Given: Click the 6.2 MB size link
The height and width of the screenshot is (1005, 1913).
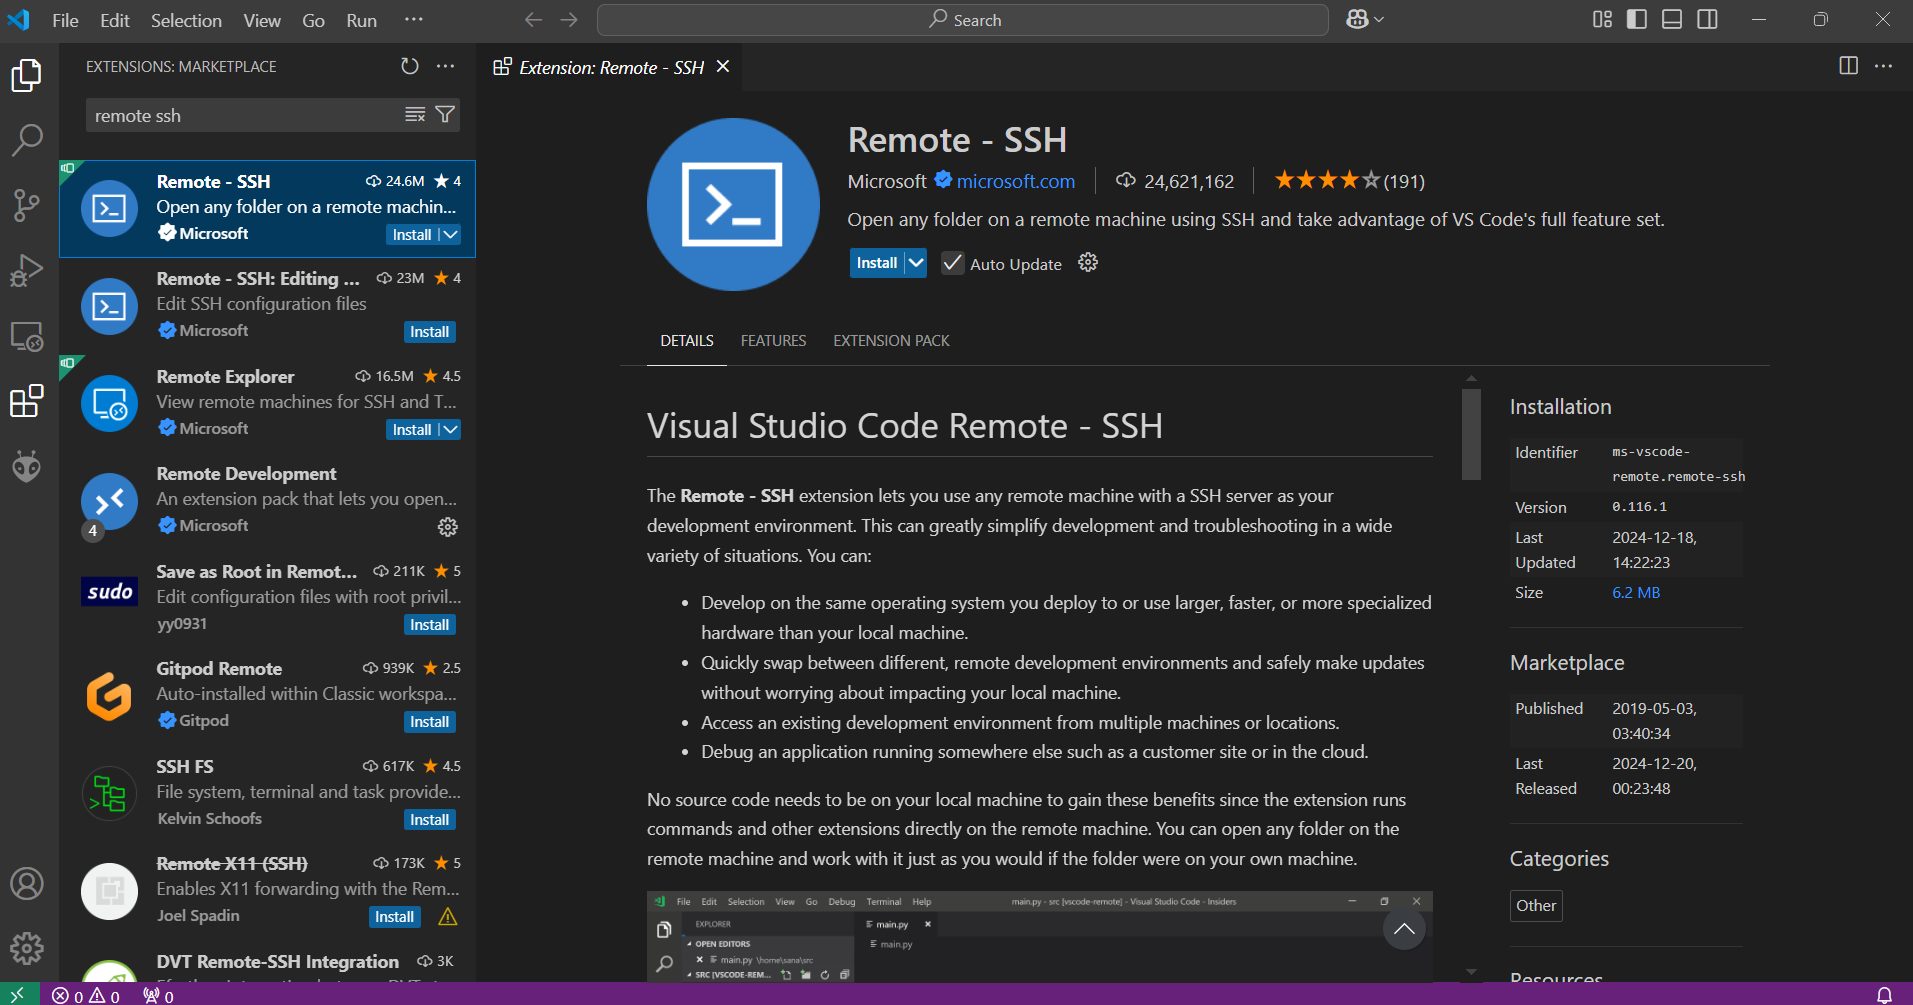Looking at the screenshot, I should coord(1636,592).
